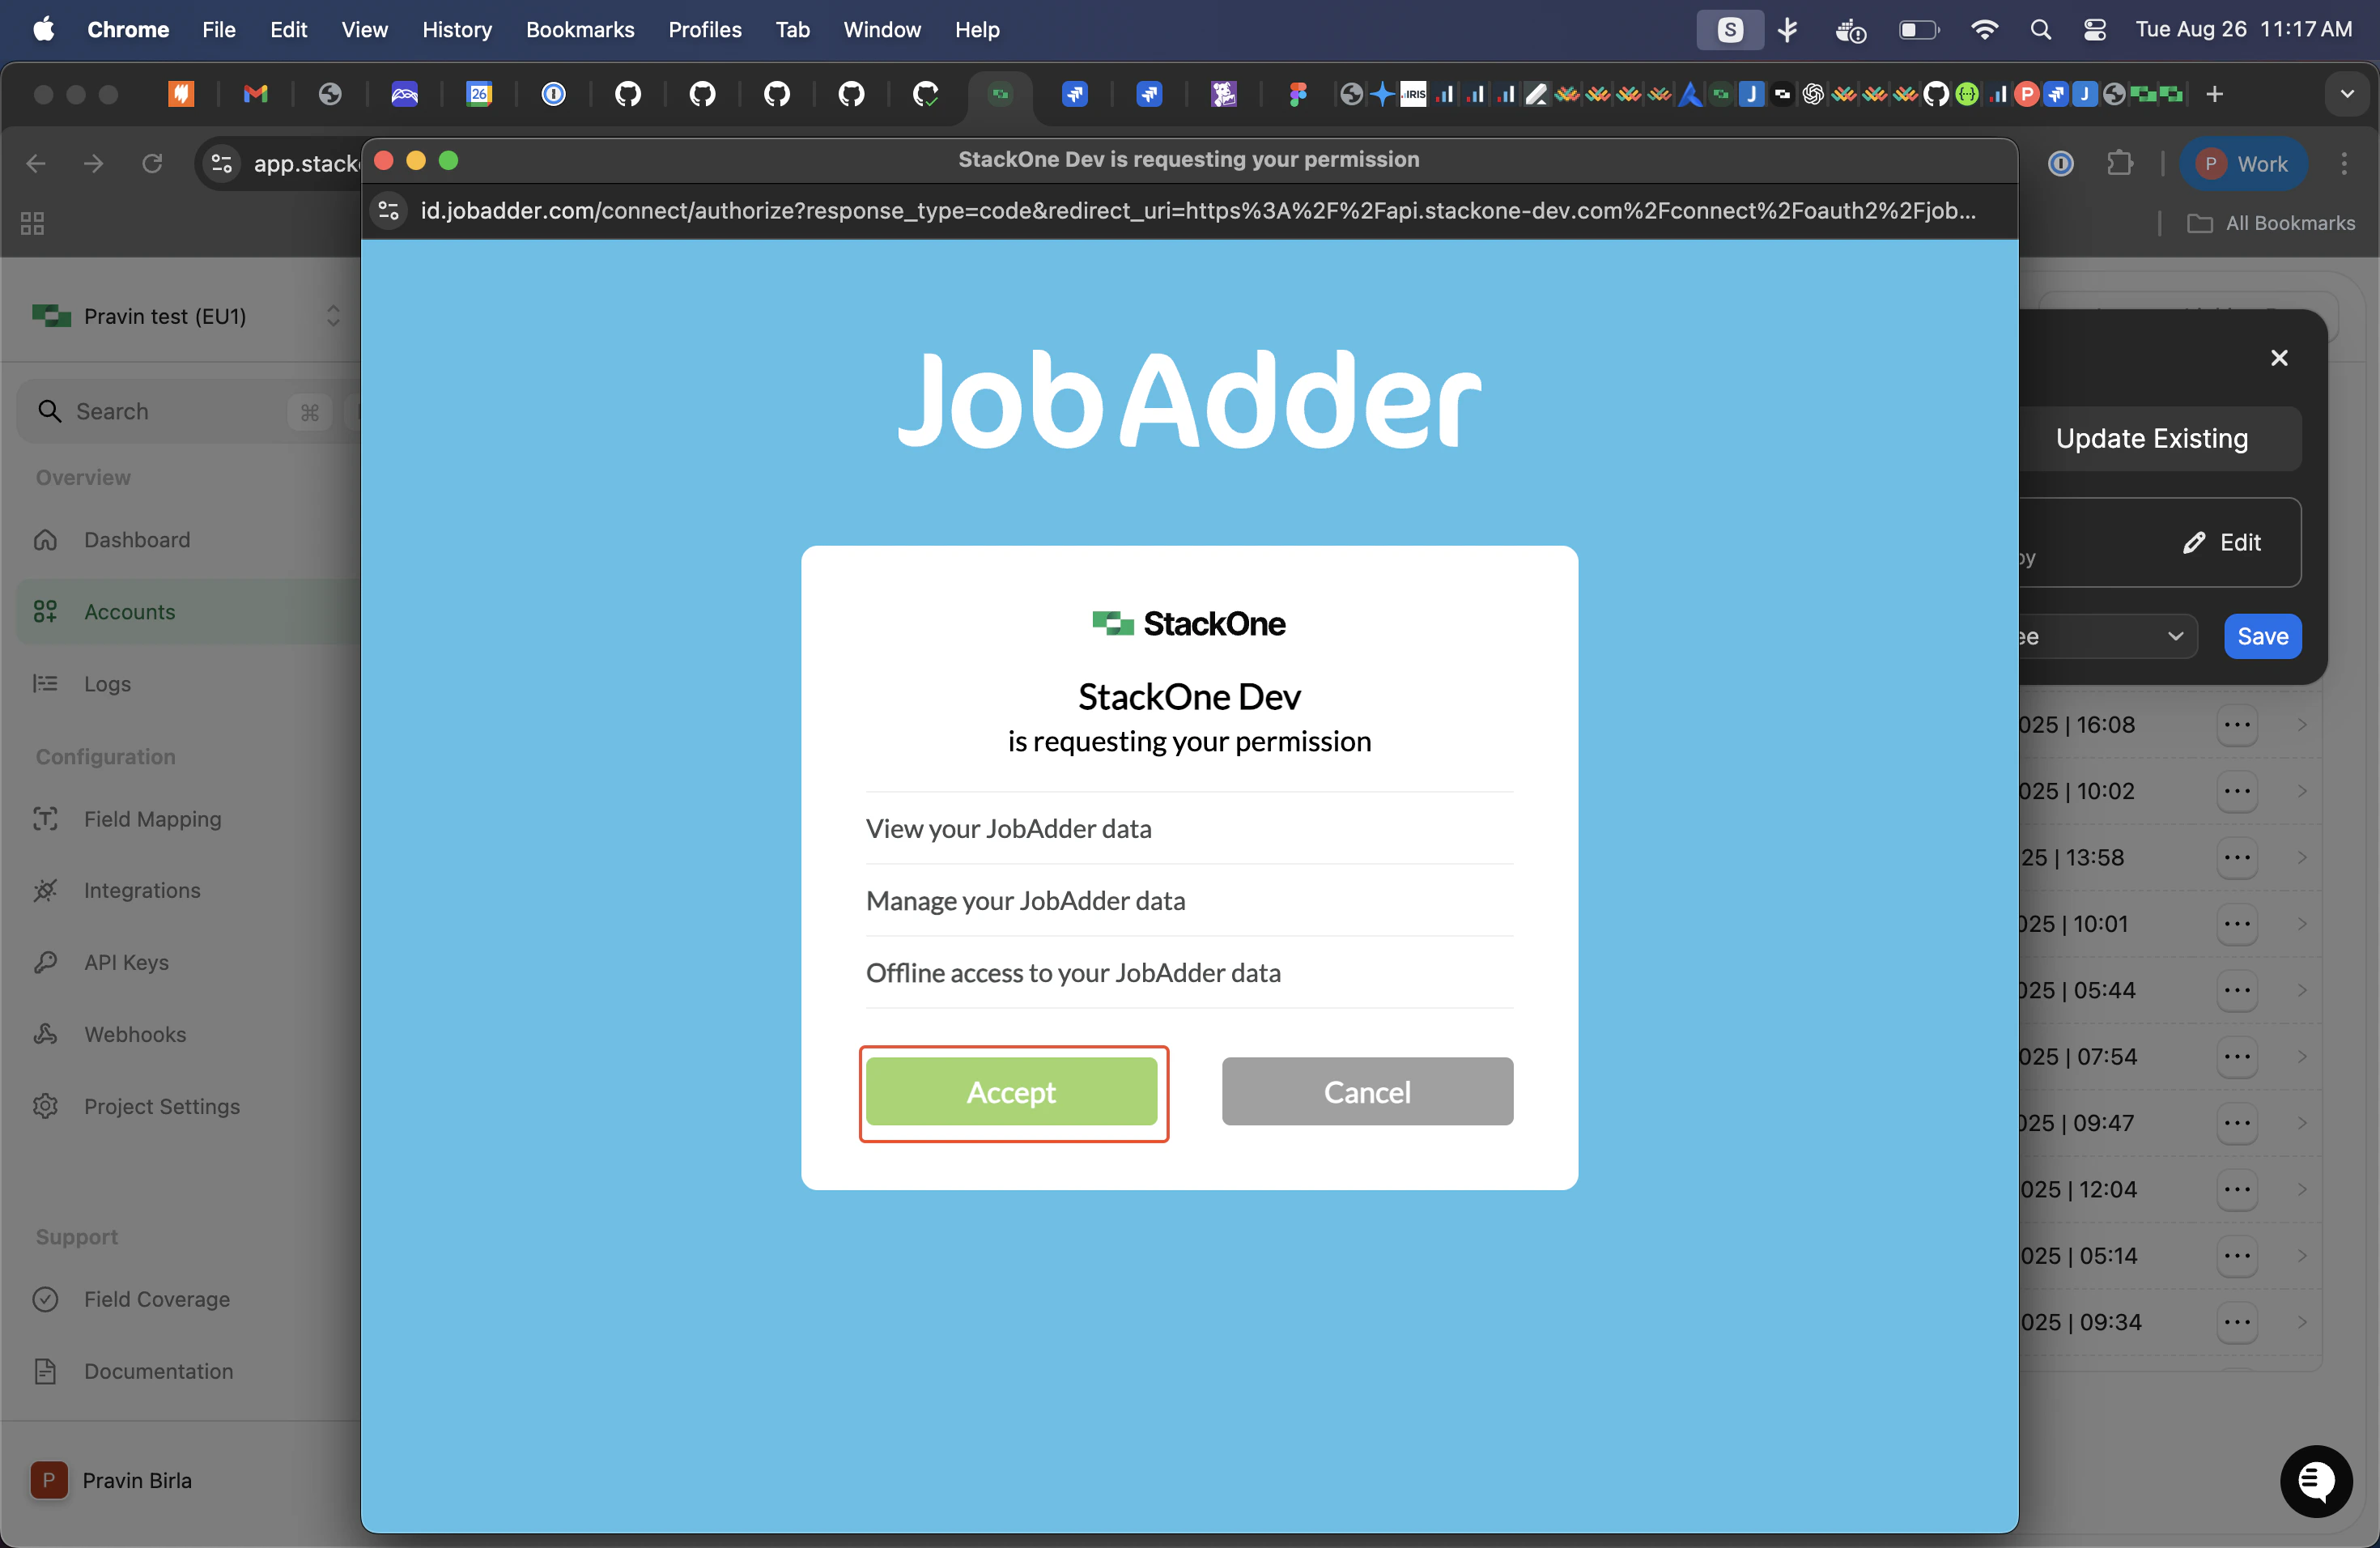Image resolution: width=2380 pixels, height=1548 pixels.
Task: Select the Webhooks sidebar icon
Action: pyautogui.click(x=46, y=1034)
